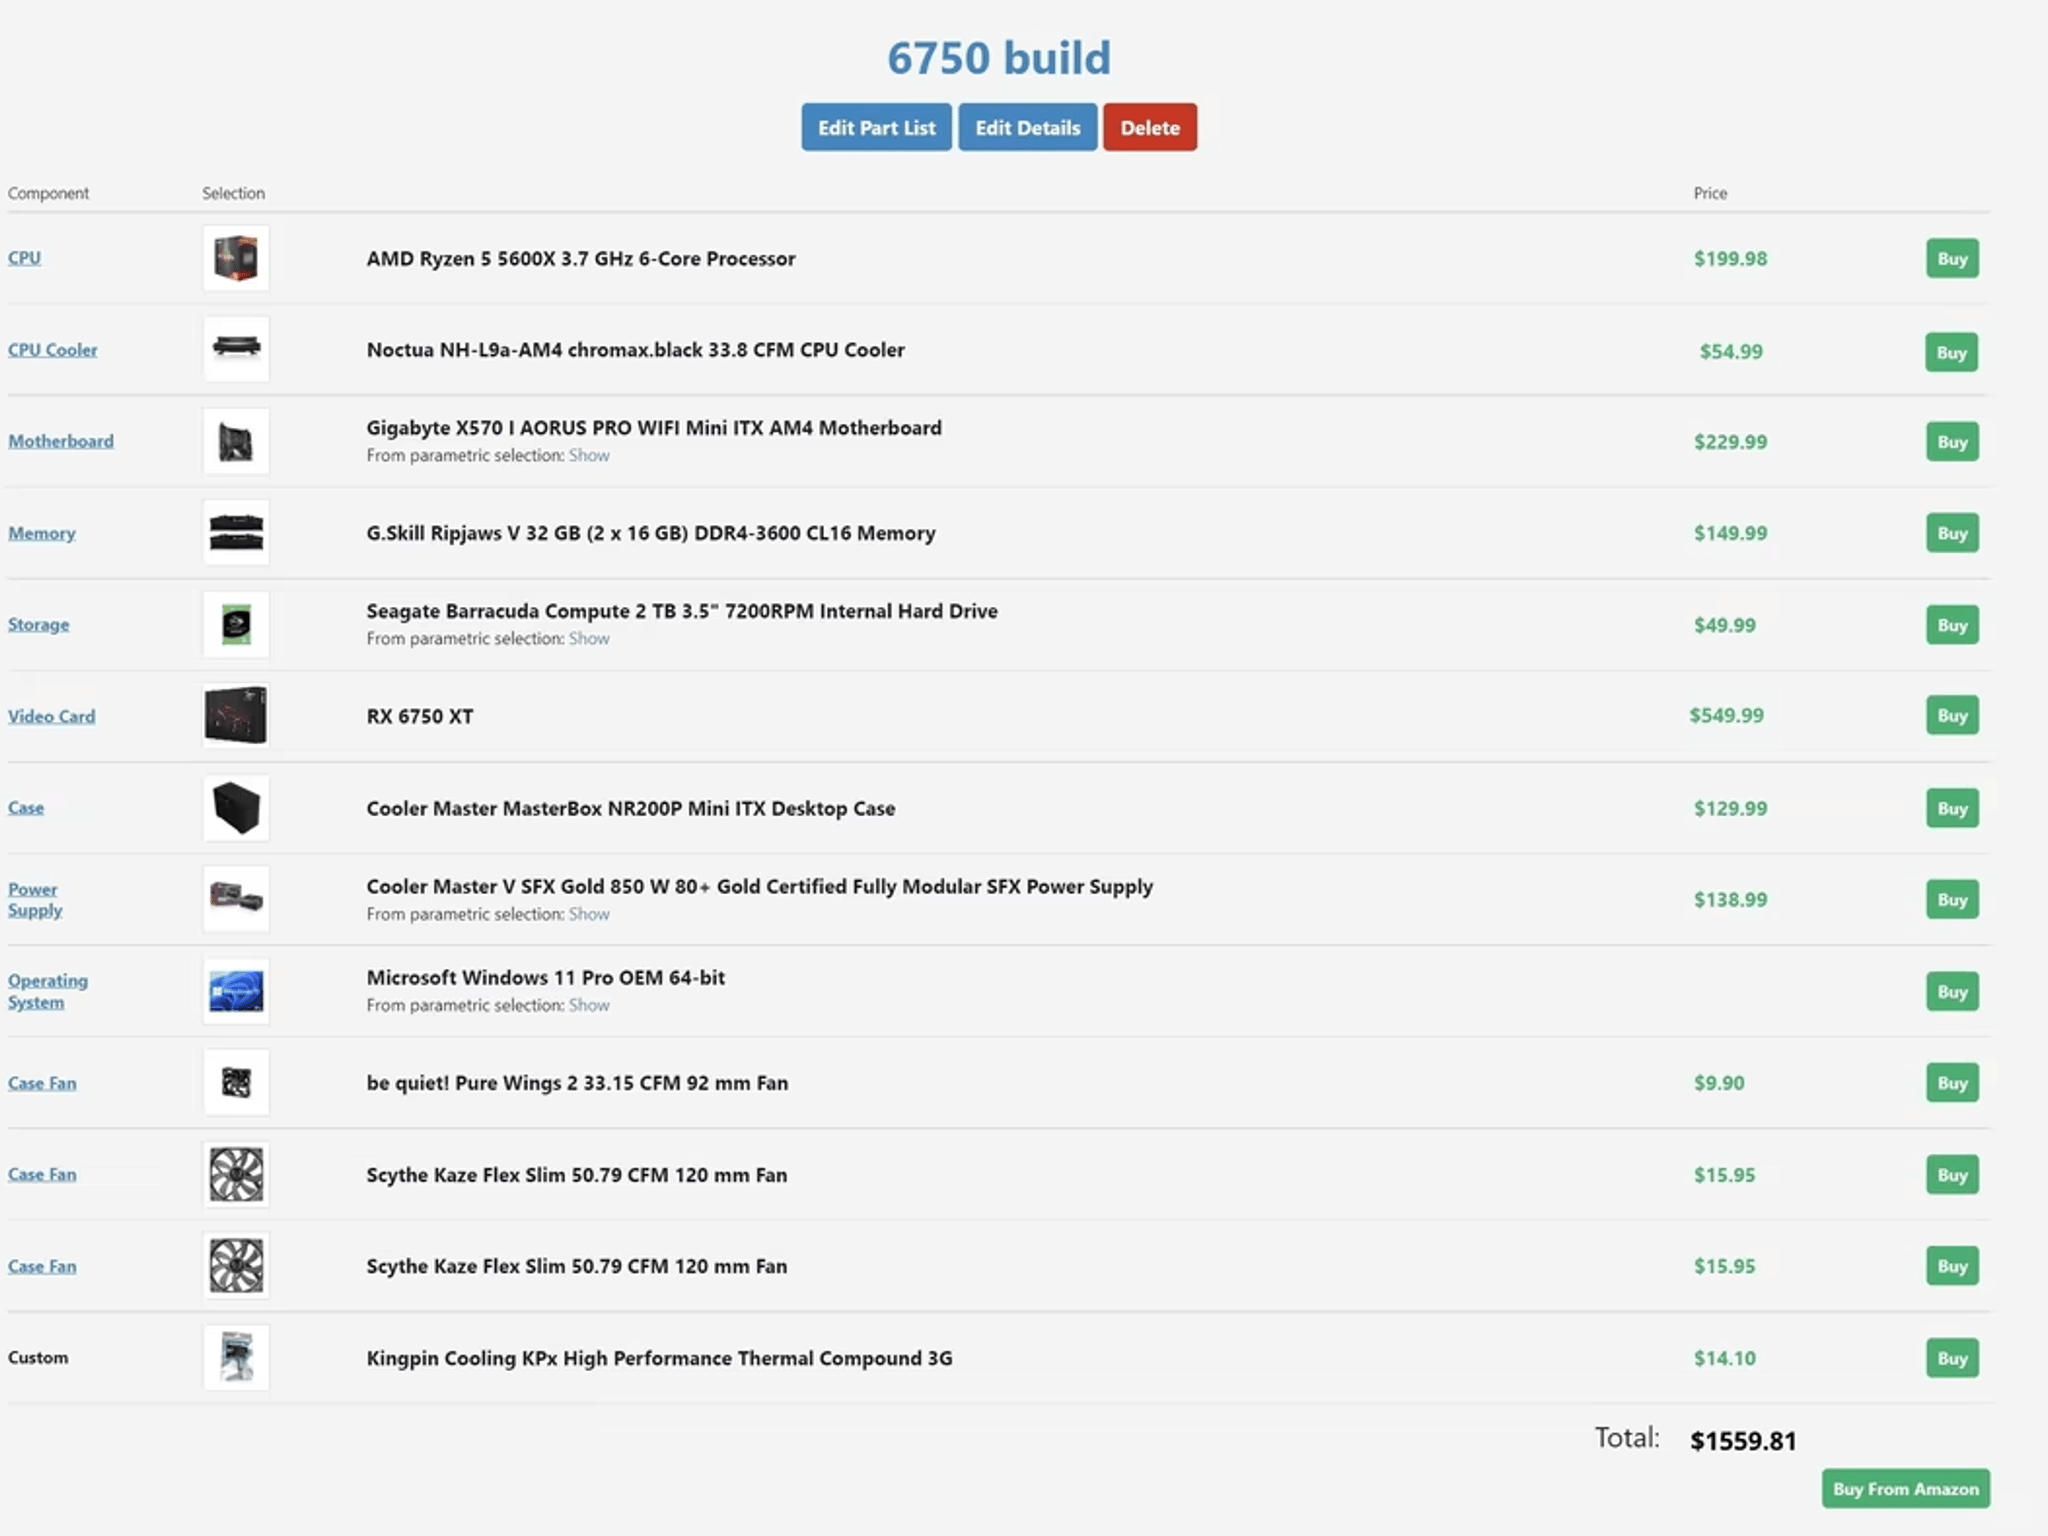
Task: Show parametric selection for the operating system
Action: tap(589, 1006)
